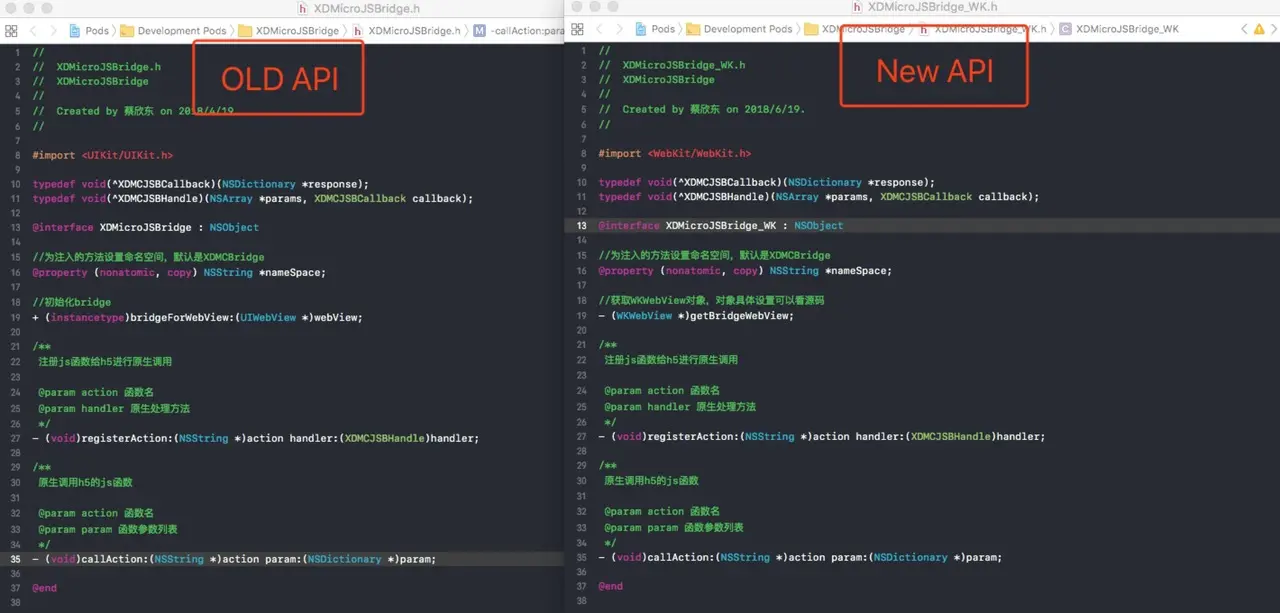The width and height of the screenshot is (1280, 613).
Task: Go forward in XDMicroJSBridge_WK.h window
Action: coord(619,29)
